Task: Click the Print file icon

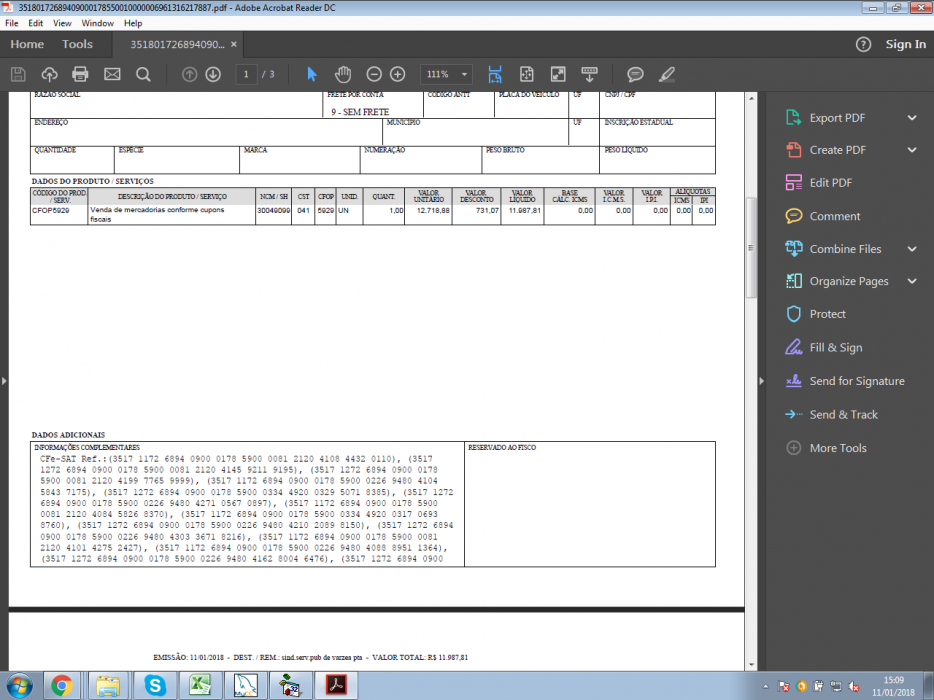Action: click(80, 74)
